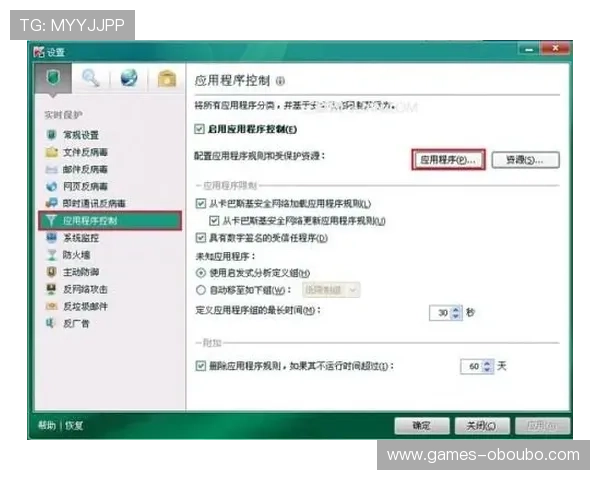Open the 帮助 help link
This screenshot has width=600, height=480.
pos(47,425)
